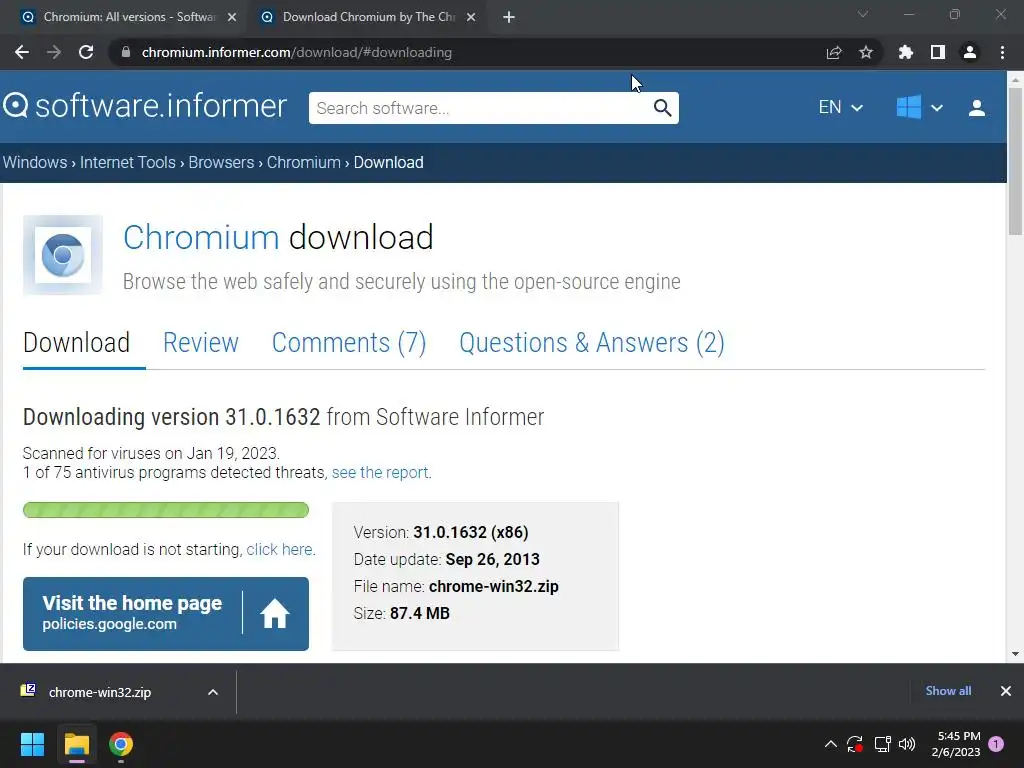
Task: Click the sync status tray icon
Action: pyautogui.click(x=855, y=744)
